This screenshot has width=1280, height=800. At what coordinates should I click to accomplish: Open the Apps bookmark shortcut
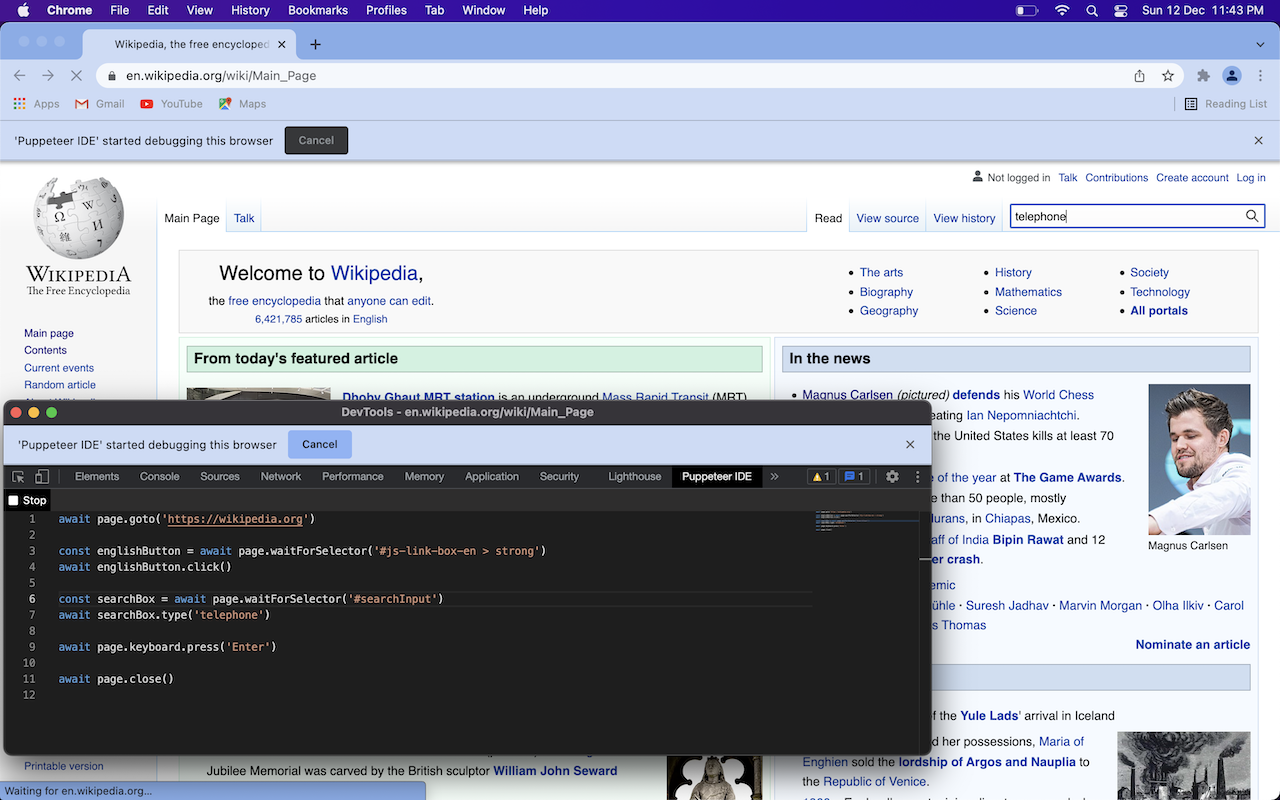click(x=37, y=104)
